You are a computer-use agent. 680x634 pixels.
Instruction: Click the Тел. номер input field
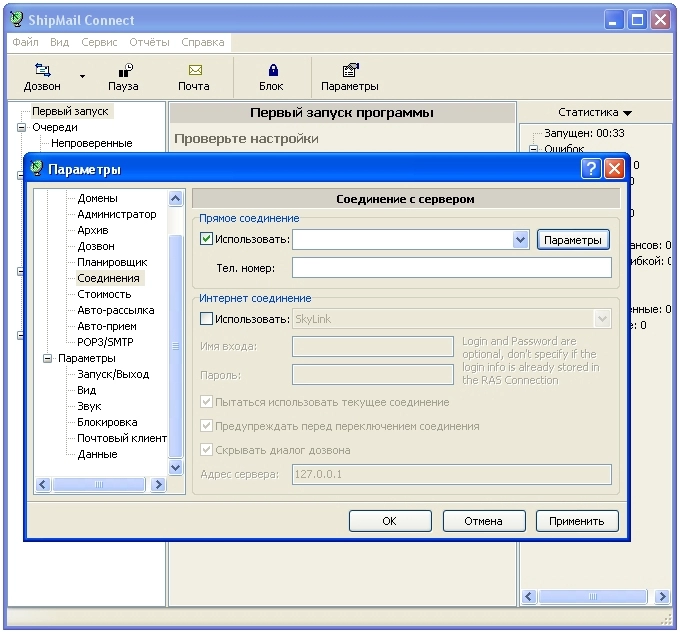point(452,268)
